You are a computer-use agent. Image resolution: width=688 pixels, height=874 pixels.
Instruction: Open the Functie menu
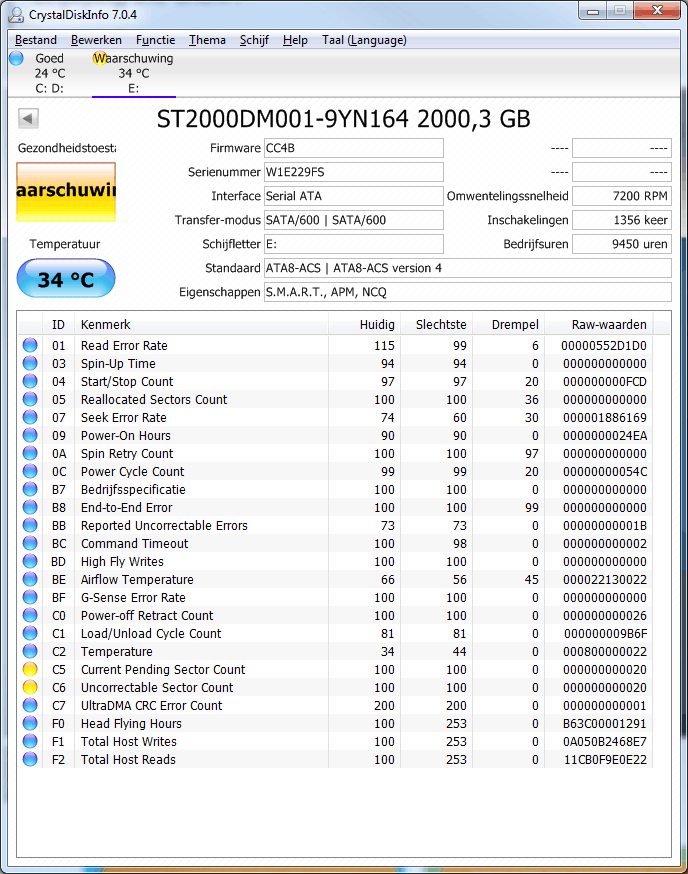click(x=156, y=40)
